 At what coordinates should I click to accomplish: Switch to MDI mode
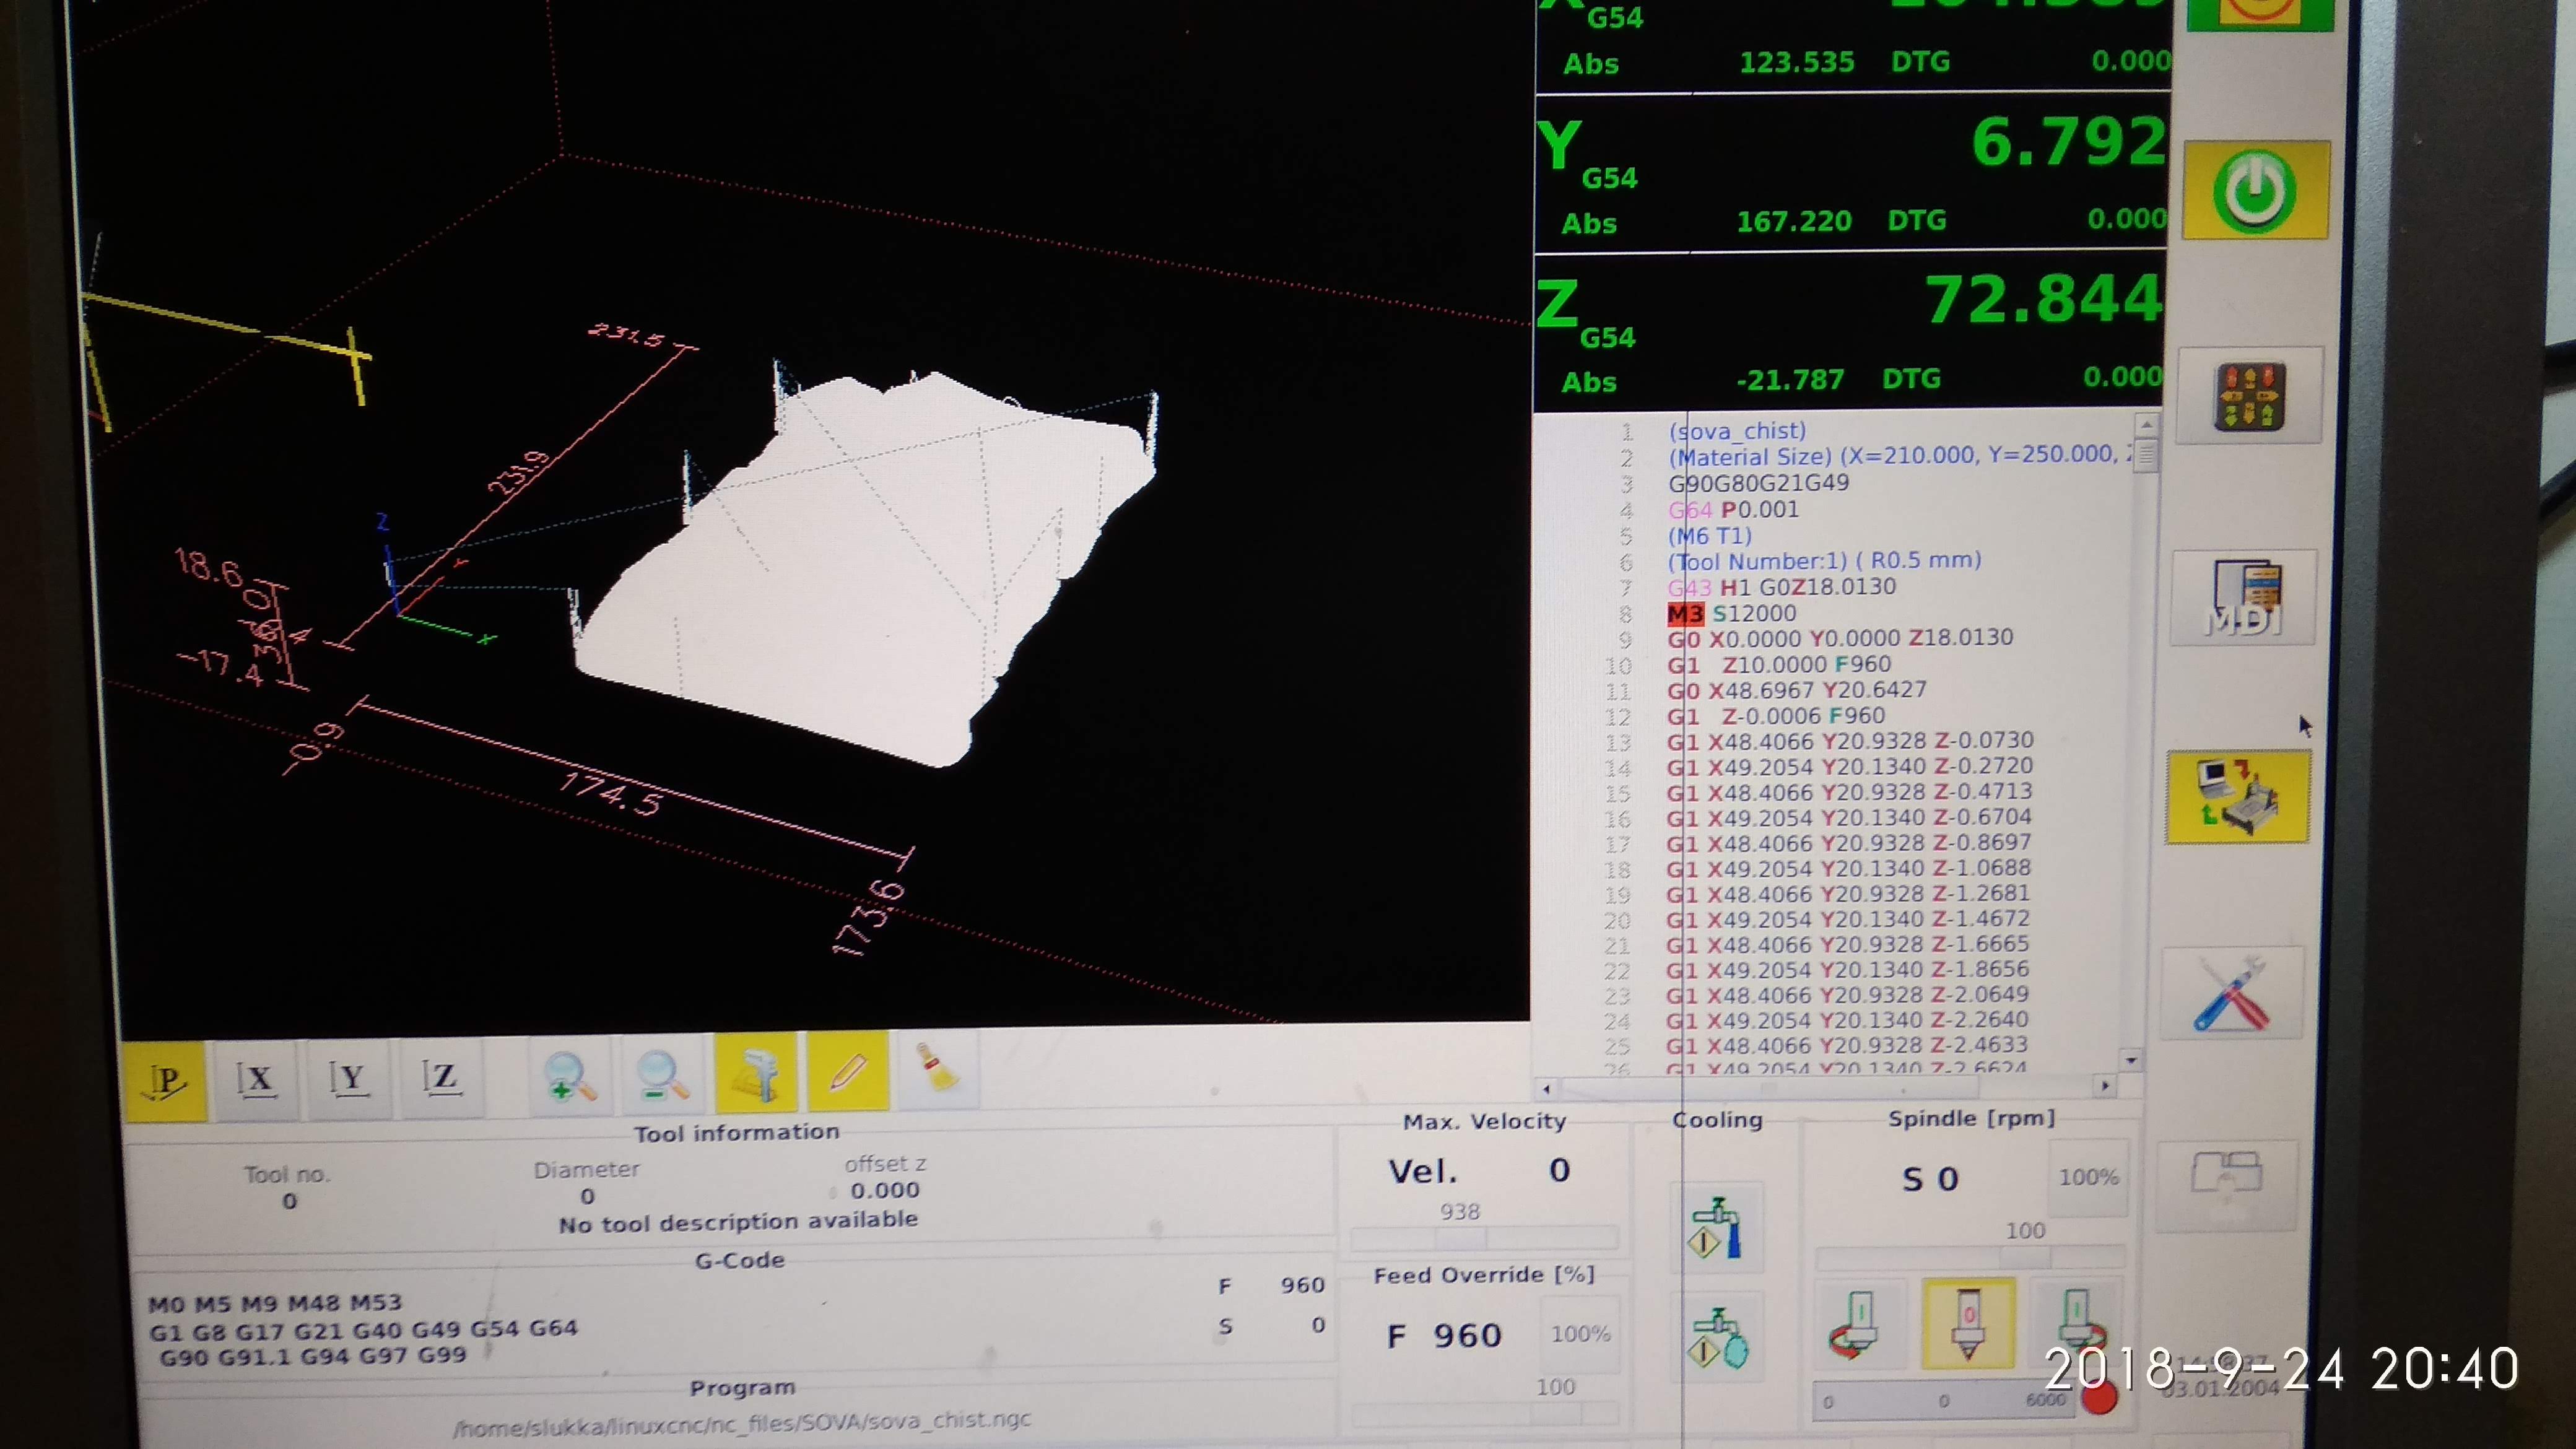(2243, 599)
